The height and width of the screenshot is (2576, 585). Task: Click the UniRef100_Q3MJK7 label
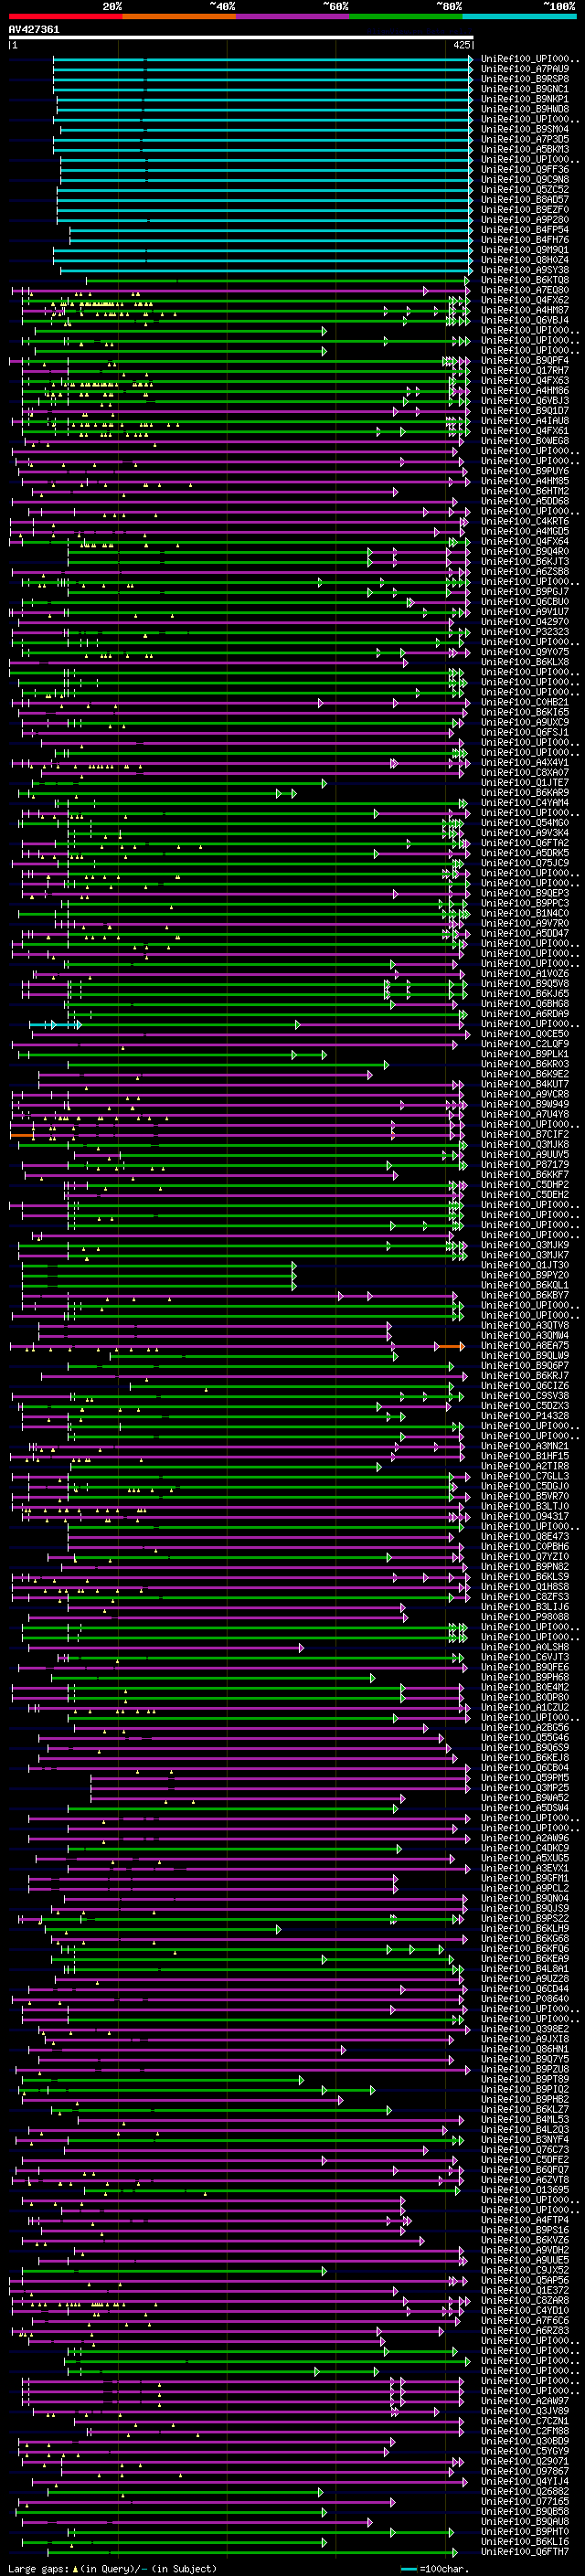(525, 1254)
